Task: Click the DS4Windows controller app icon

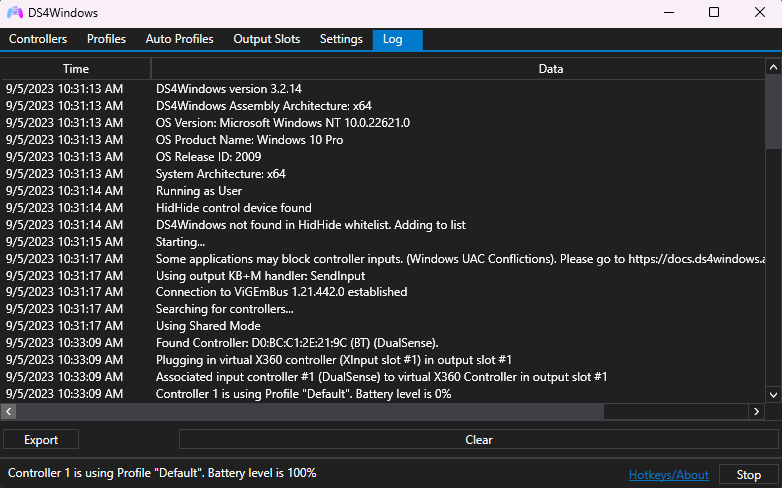Action: click(x=17, y=13)
